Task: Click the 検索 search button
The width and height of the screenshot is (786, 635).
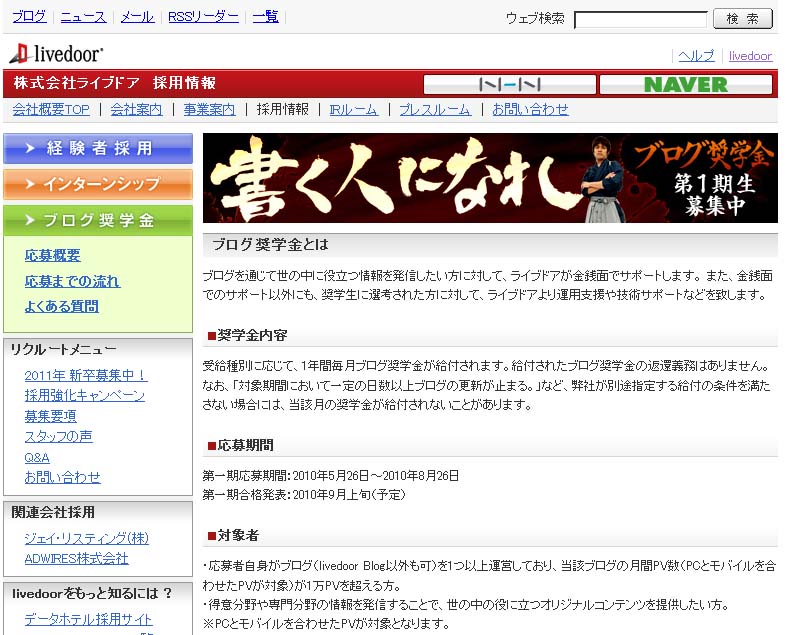Action: (743, 19)
